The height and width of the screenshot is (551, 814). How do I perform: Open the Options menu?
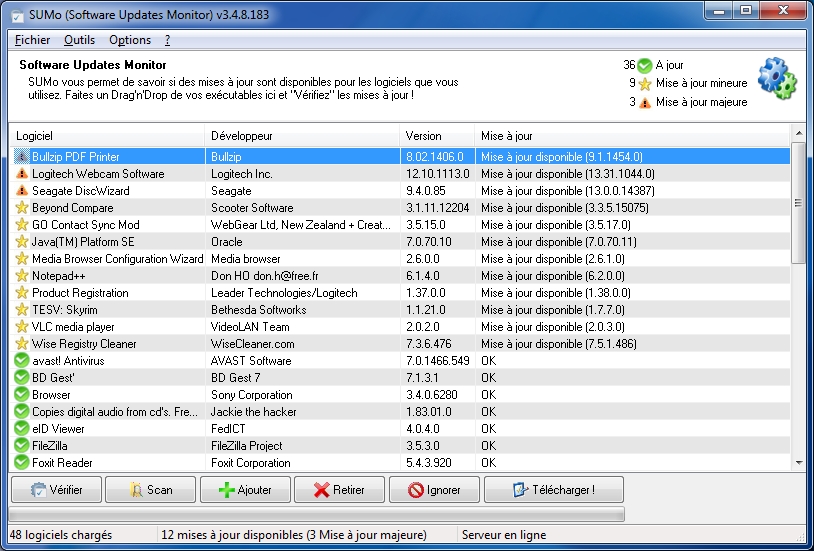130,40
